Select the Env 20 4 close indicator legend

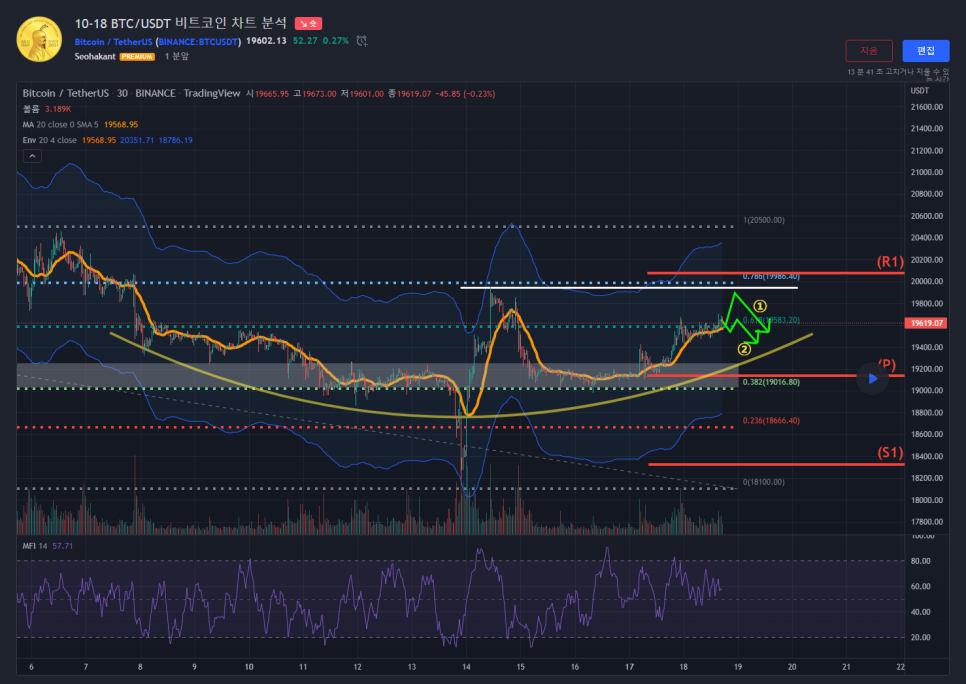50,140
